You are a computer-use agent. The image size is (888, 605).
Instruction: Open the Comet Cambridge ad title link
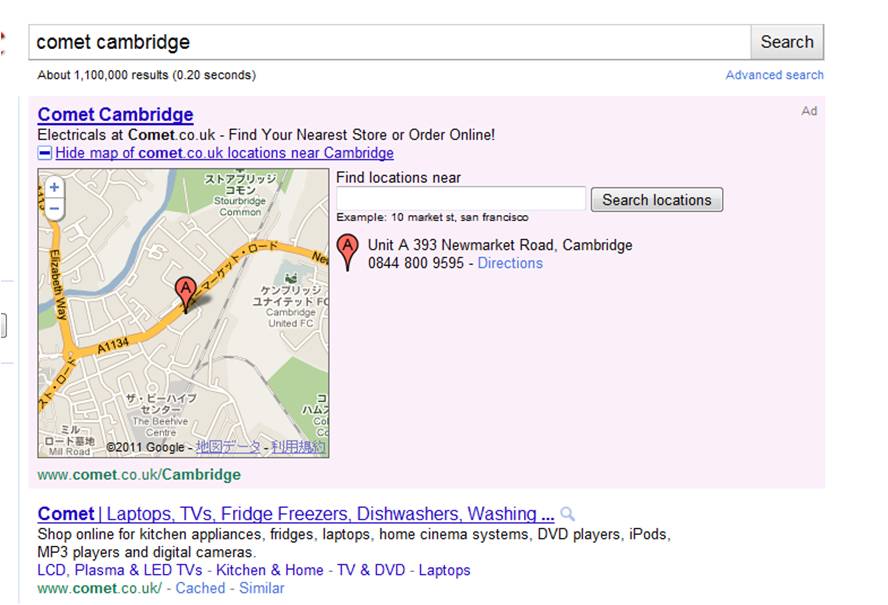point(116,114)
